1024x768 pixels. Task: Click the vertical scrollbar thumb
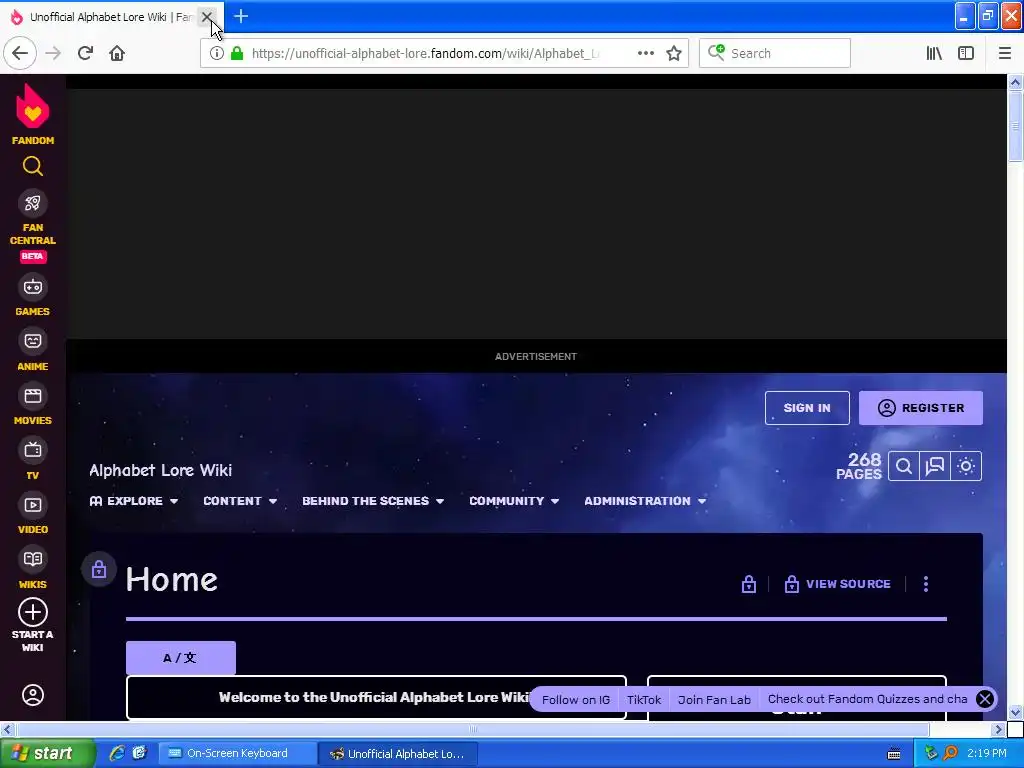tap(1015, 125)
